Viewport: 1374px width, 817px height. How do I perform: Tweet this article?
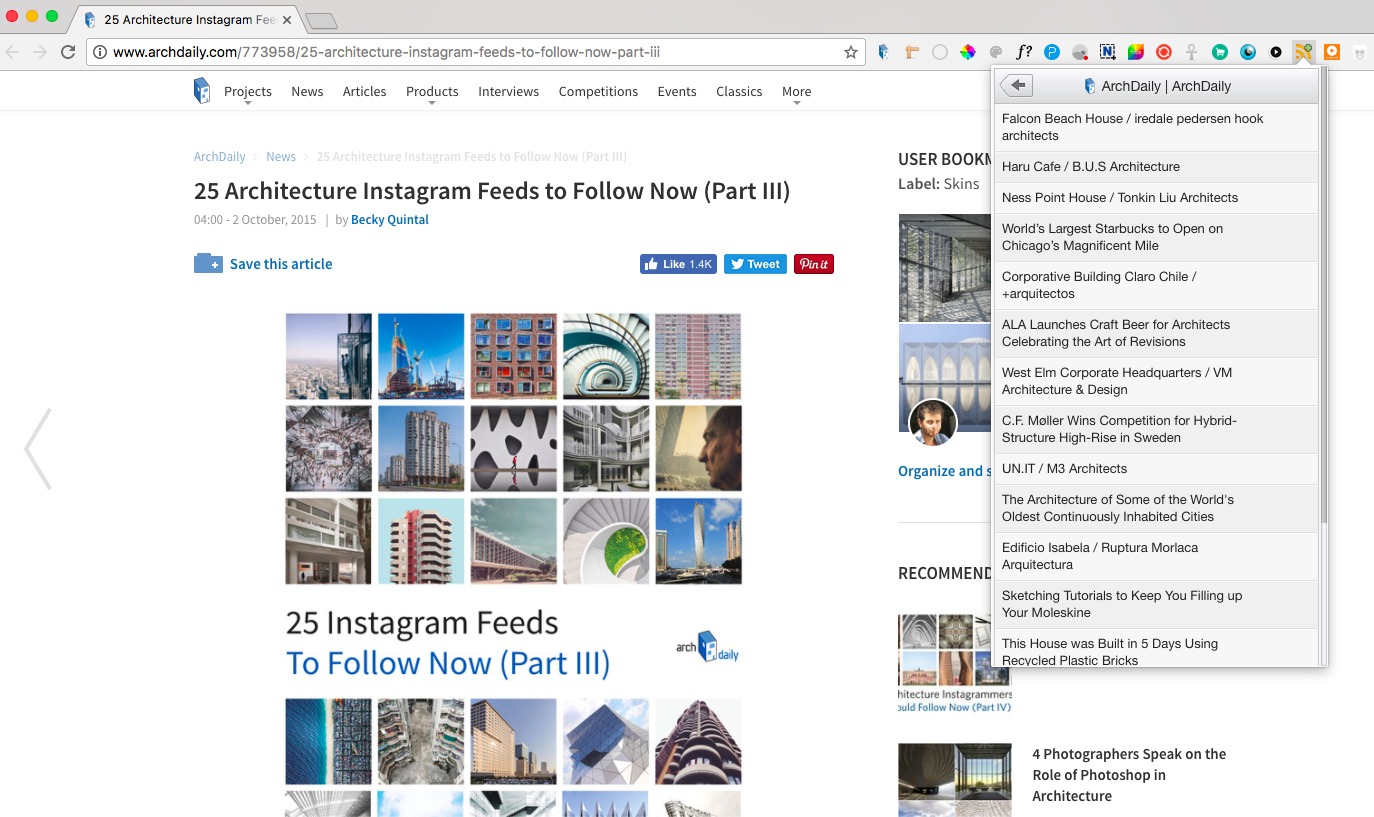click(x=755, y=264)
